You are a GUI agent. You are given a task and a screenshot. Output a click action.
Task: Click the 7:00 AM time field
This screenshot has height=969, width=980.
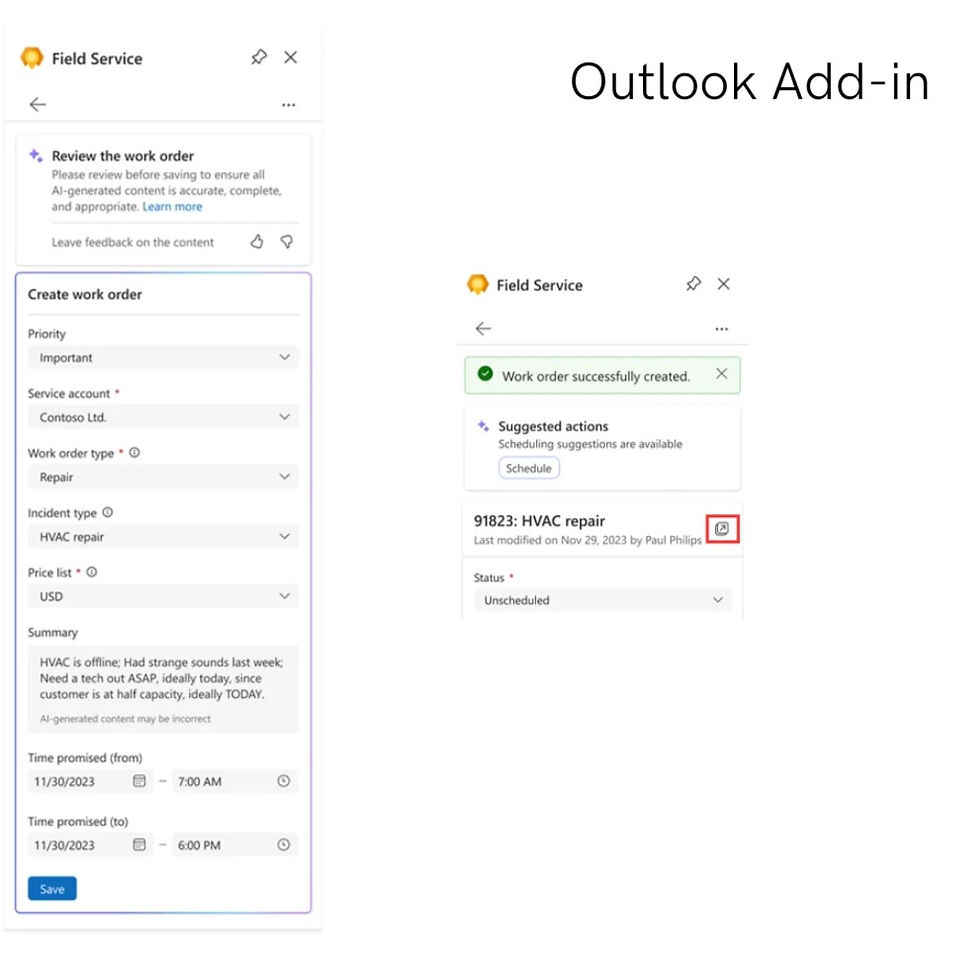click(x=235, y=781)
